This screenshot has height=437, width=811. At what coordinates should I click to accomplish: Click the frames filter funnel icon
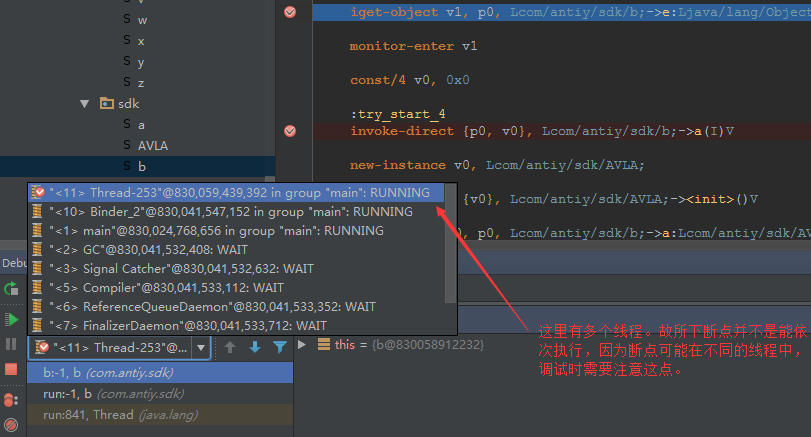(279, 347)
